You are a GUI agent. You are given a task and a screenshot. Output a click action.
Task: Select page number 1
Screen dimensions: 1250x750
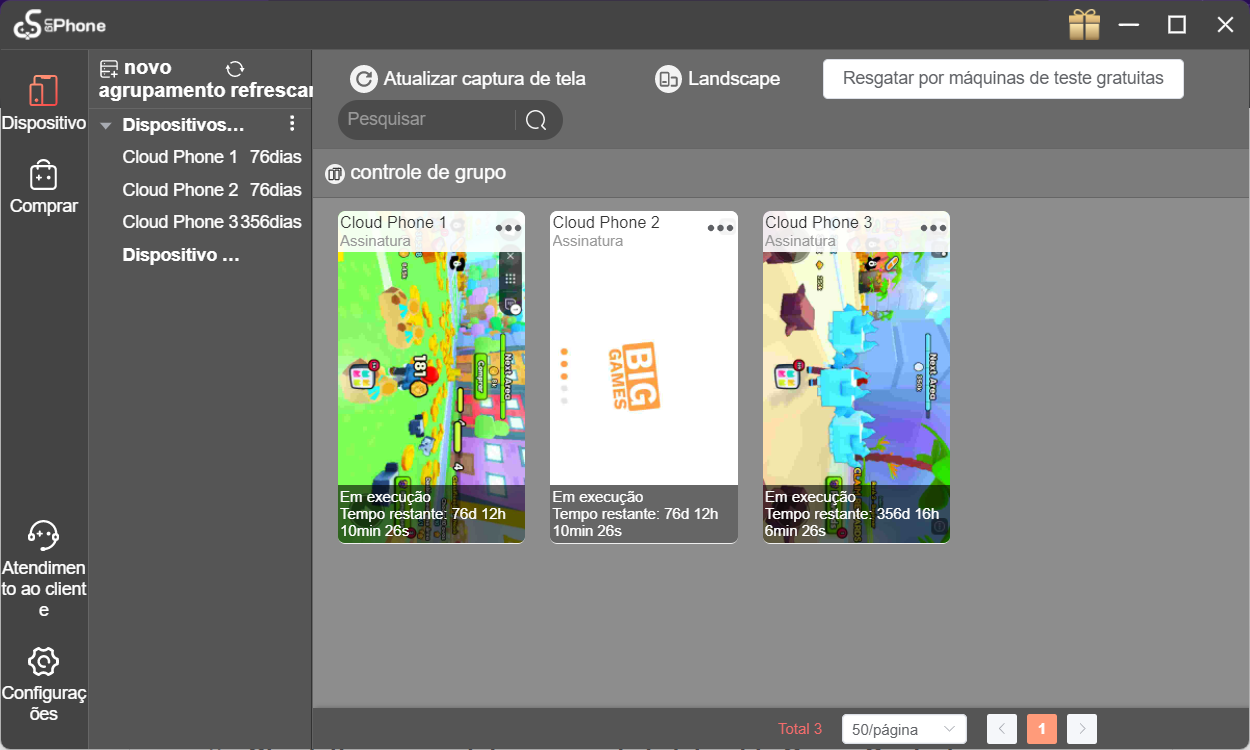point(1042,729)
